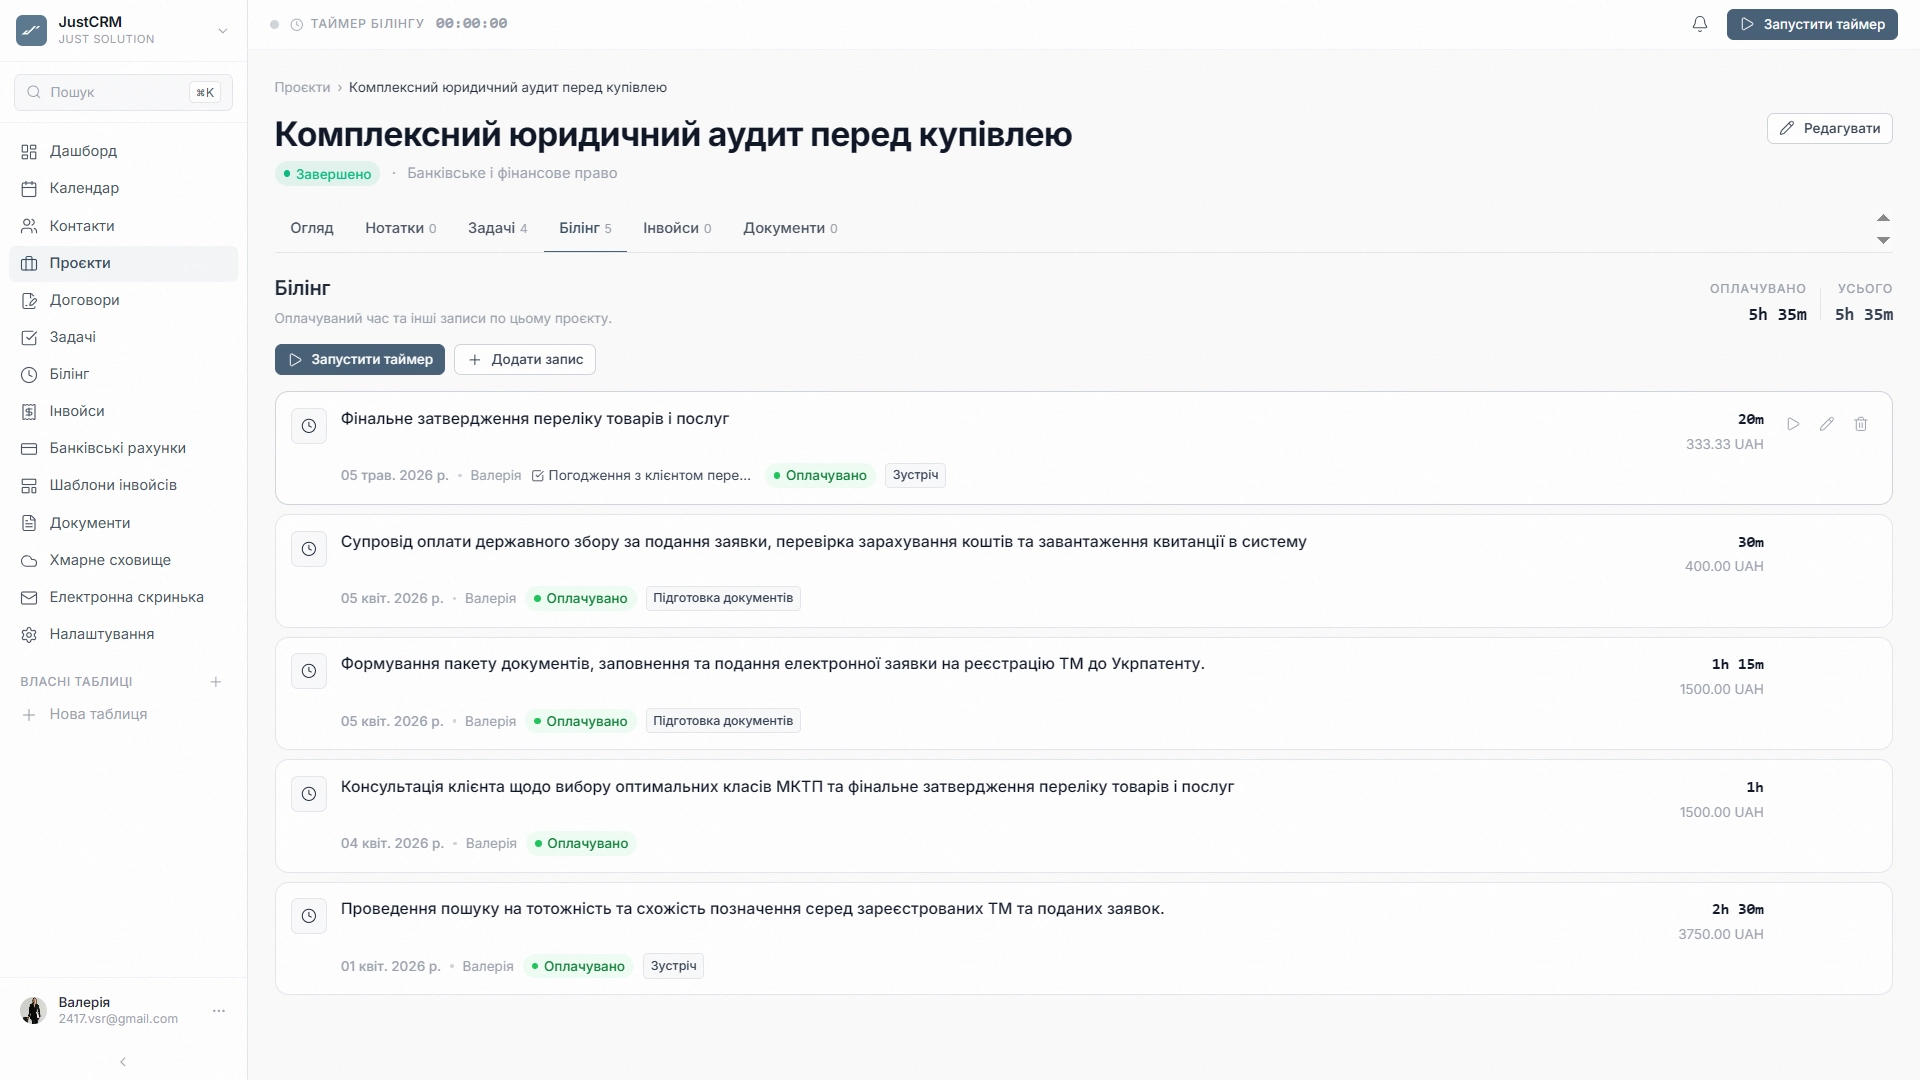Click the Банківське і фінансове право label
The width and height of the screenshot is (1920, 1080).
coord(512,173)
